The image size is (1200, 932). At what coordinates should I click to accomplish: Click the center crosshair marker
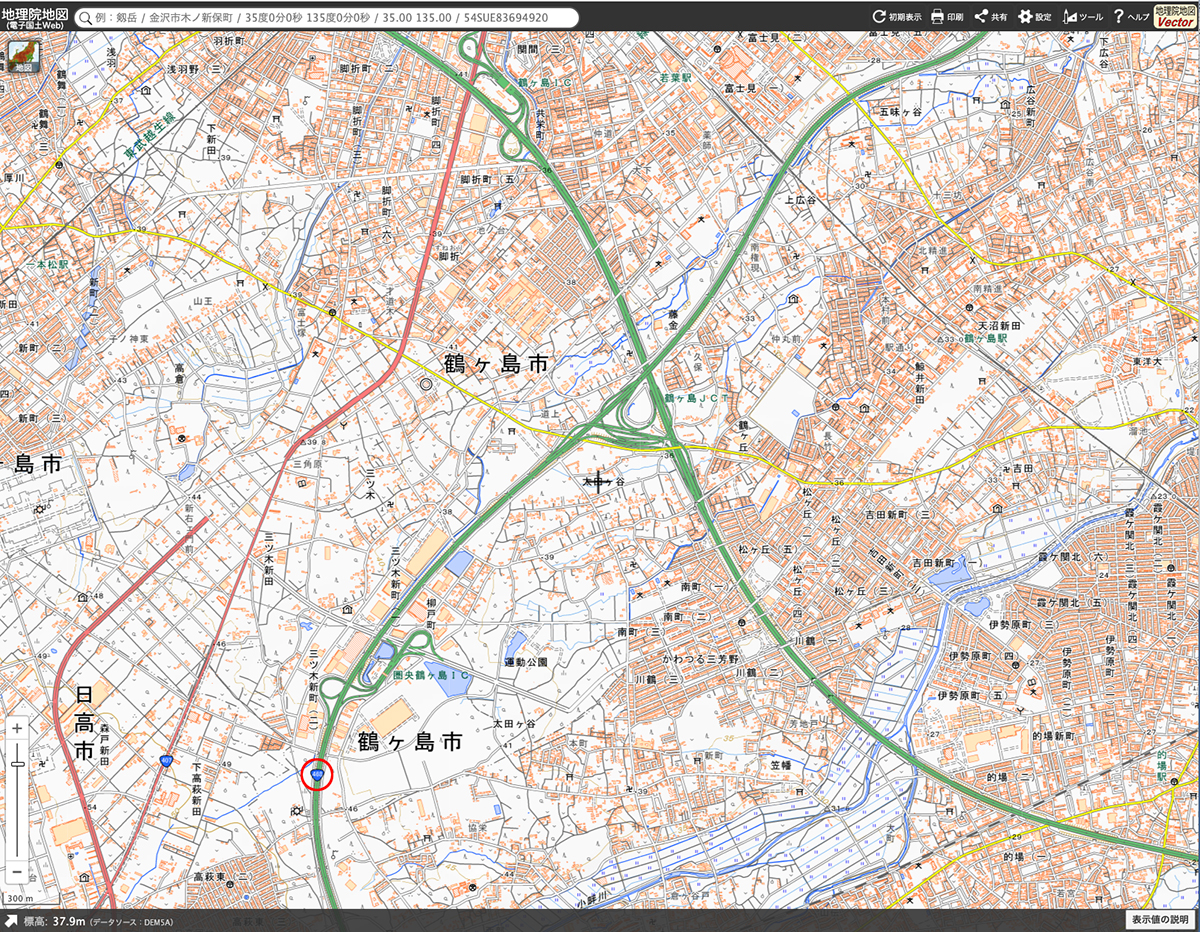[598, 482]
